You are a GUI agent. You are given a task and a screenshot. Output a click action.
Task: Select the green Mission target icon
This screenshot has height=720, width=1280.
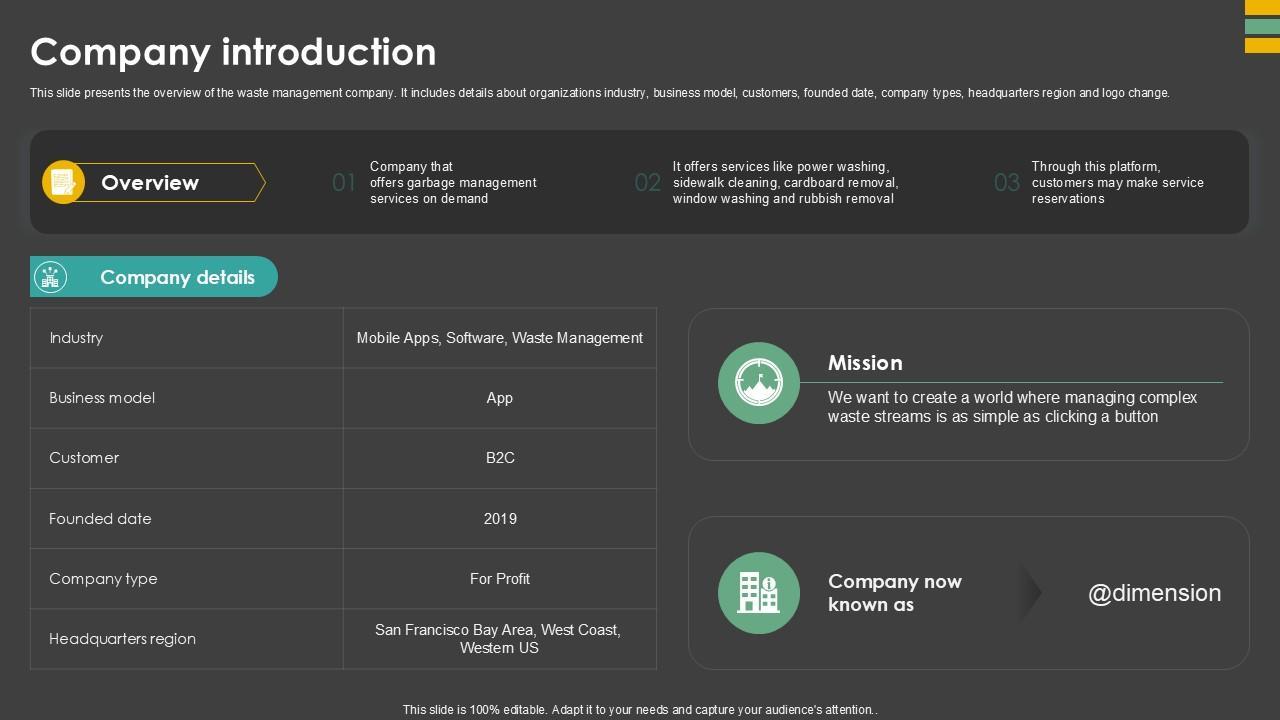(x=758, y=383)
